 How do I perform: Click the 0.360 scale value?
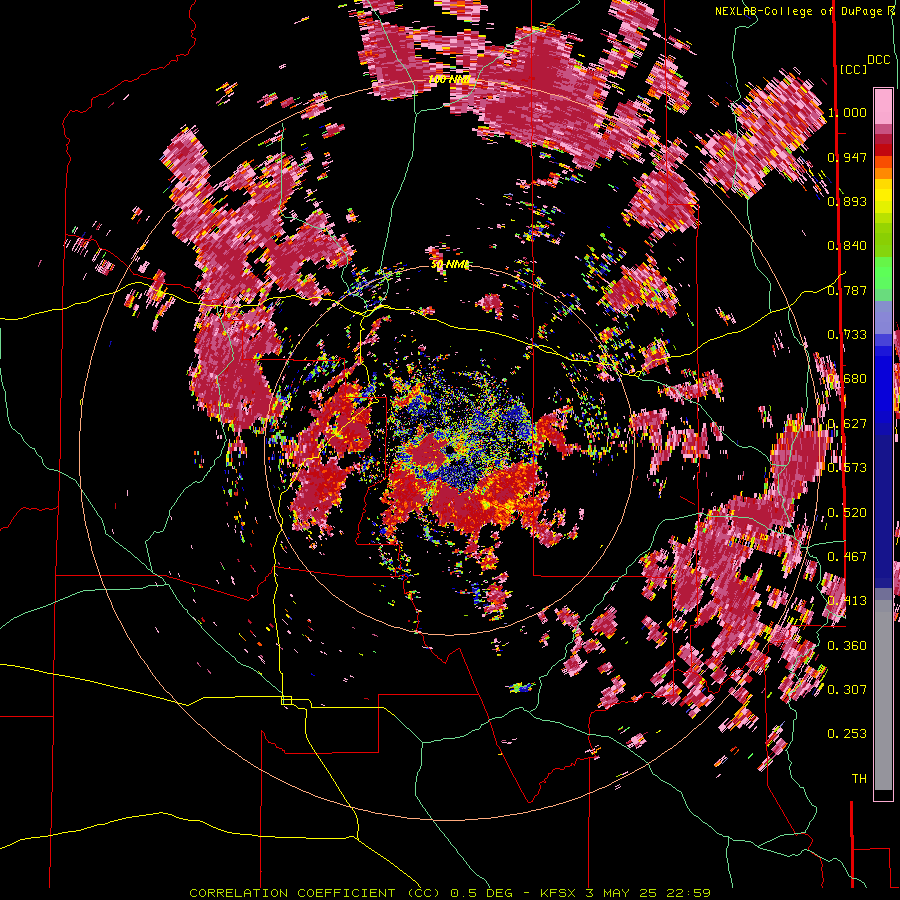point(847,646)
